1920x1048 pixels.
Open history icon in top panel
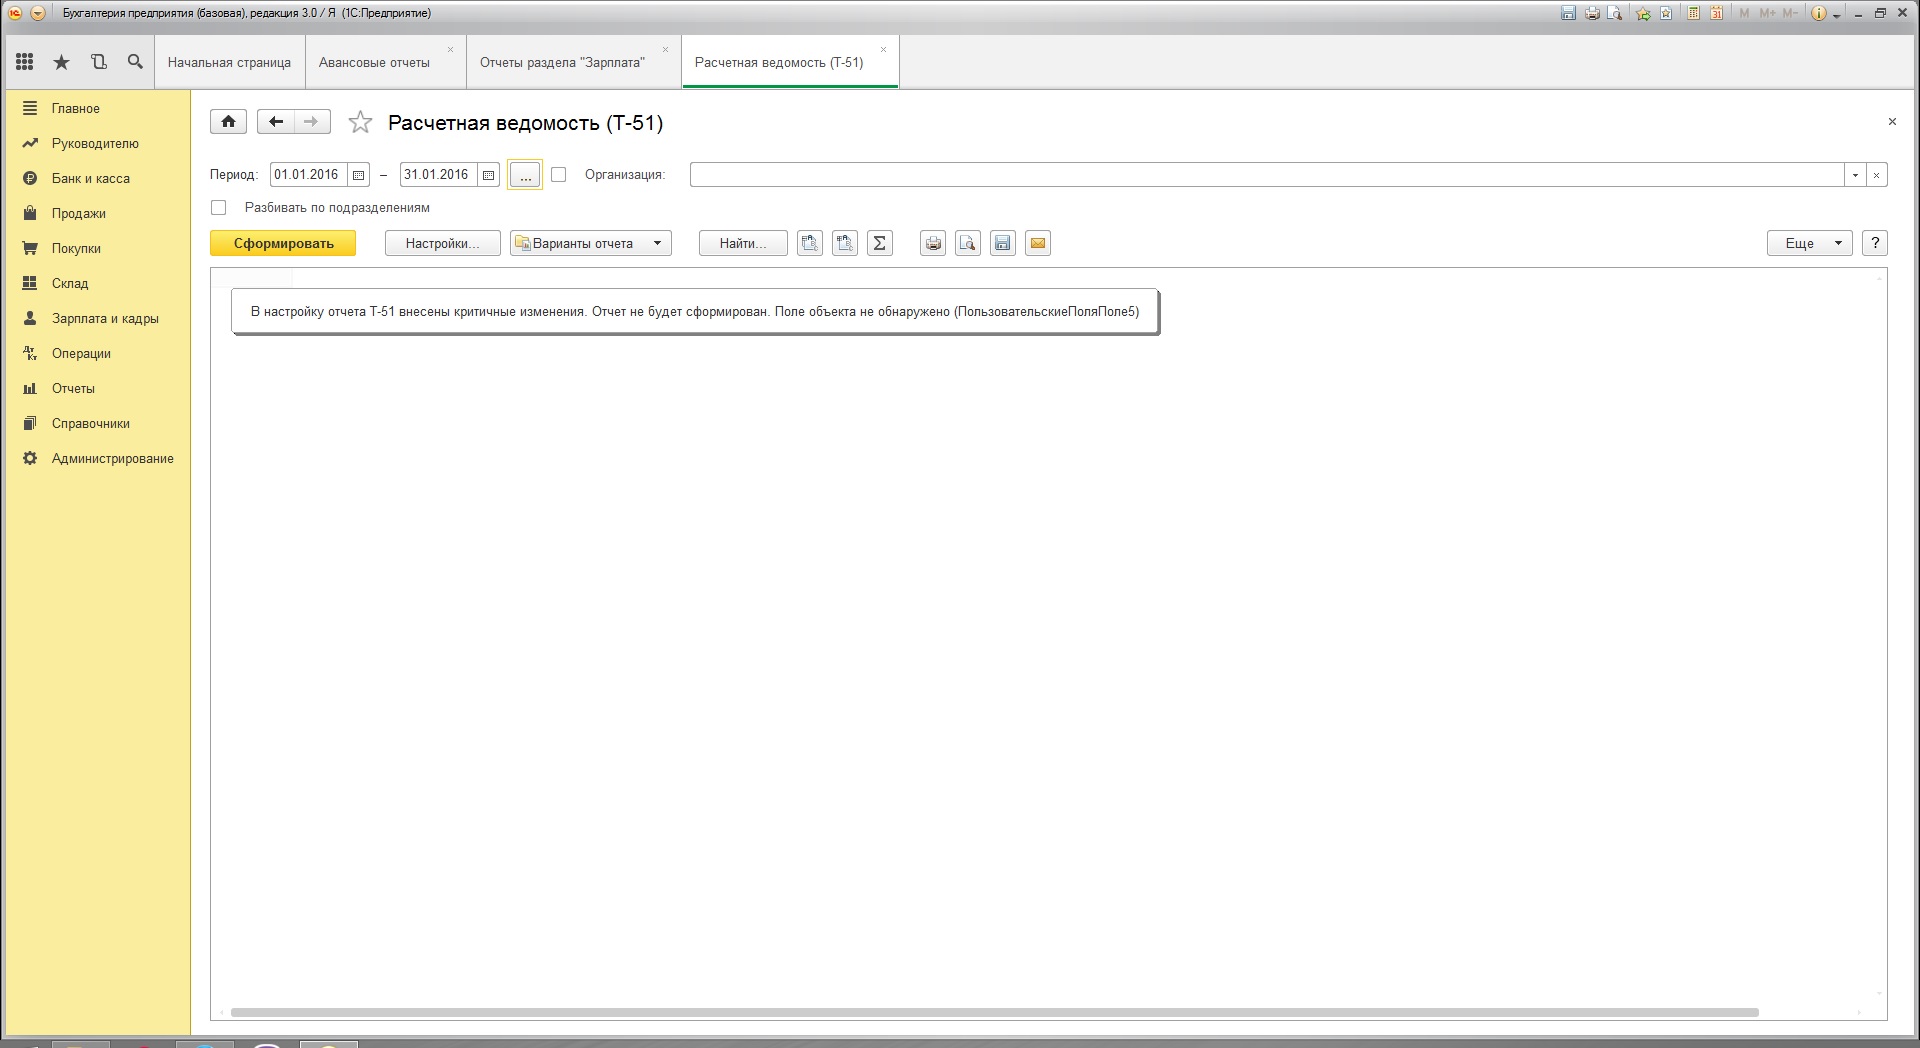[x=99, y=62]
